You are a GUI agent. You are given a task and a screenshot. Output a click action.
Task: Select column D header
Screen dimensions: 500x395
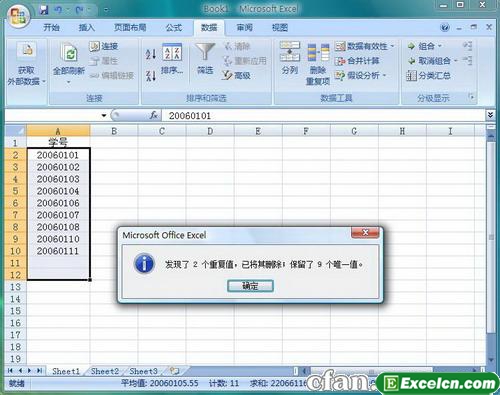(210, 131)
